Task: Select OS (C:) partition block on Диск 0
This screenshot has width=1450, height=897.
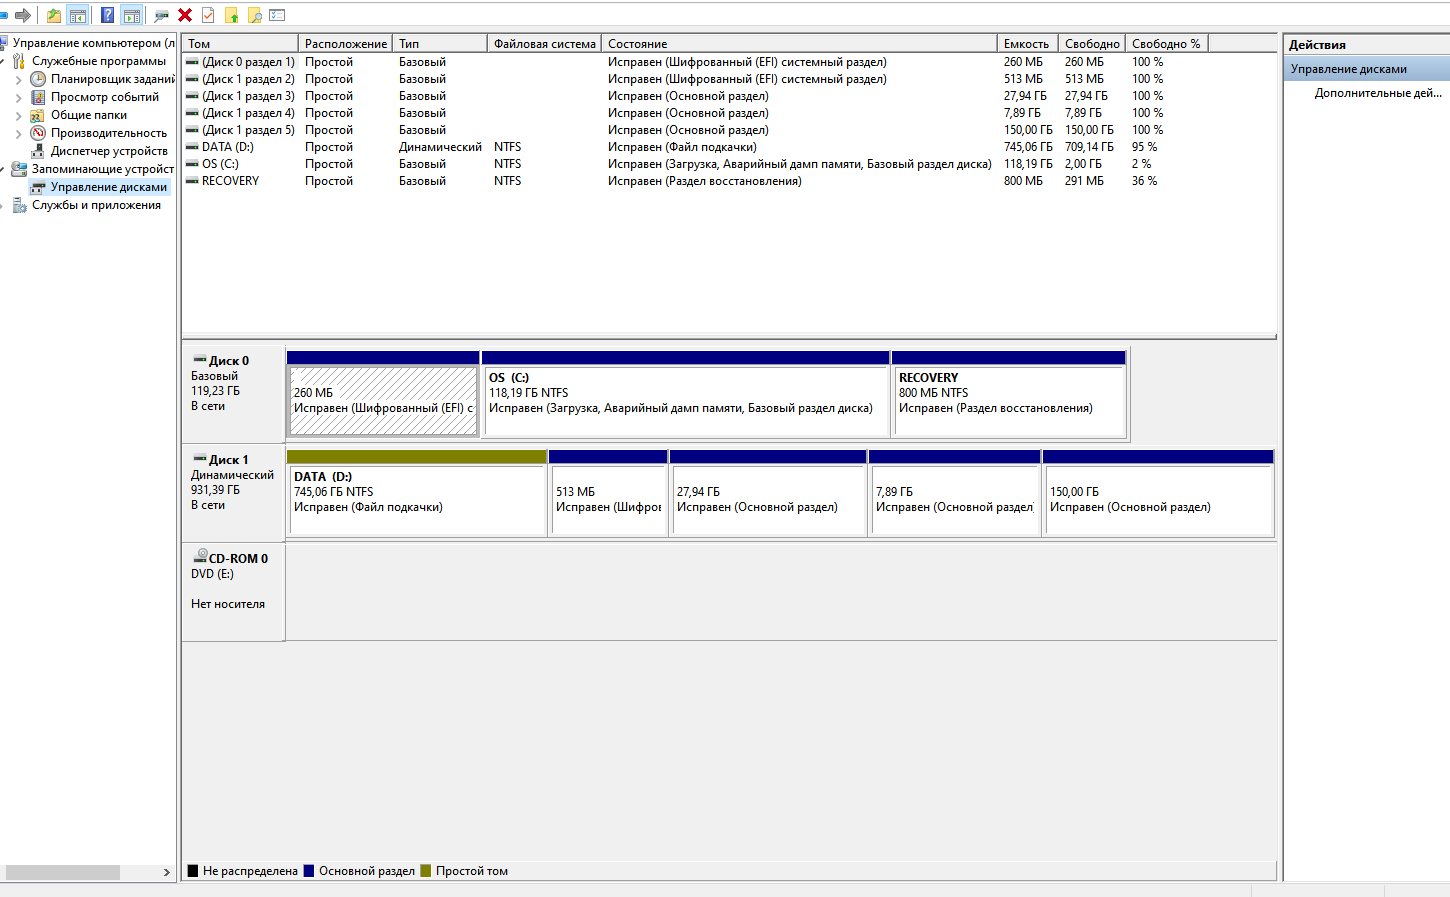Action: pyautogui.click(x=686, y=400)
